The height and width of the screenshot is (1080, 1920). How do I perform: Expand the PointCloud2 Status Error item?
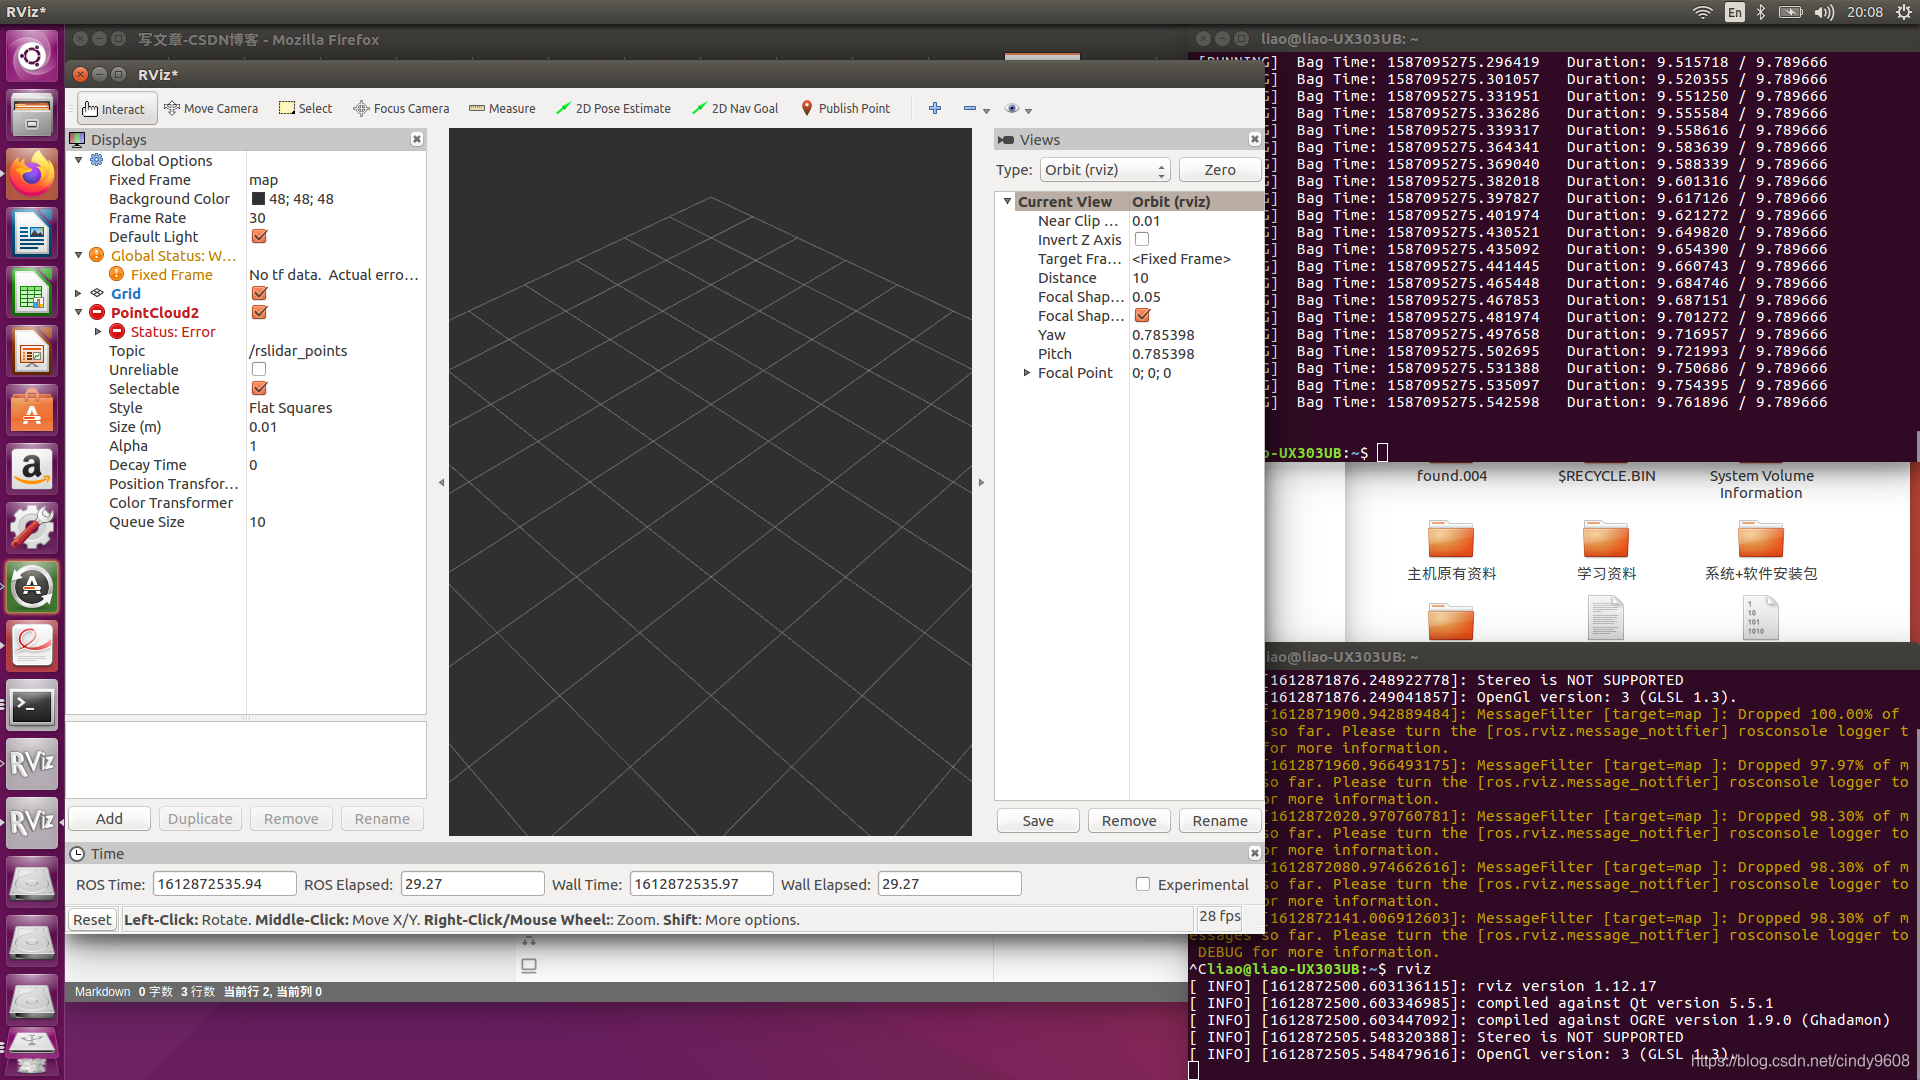coord(100,331)
